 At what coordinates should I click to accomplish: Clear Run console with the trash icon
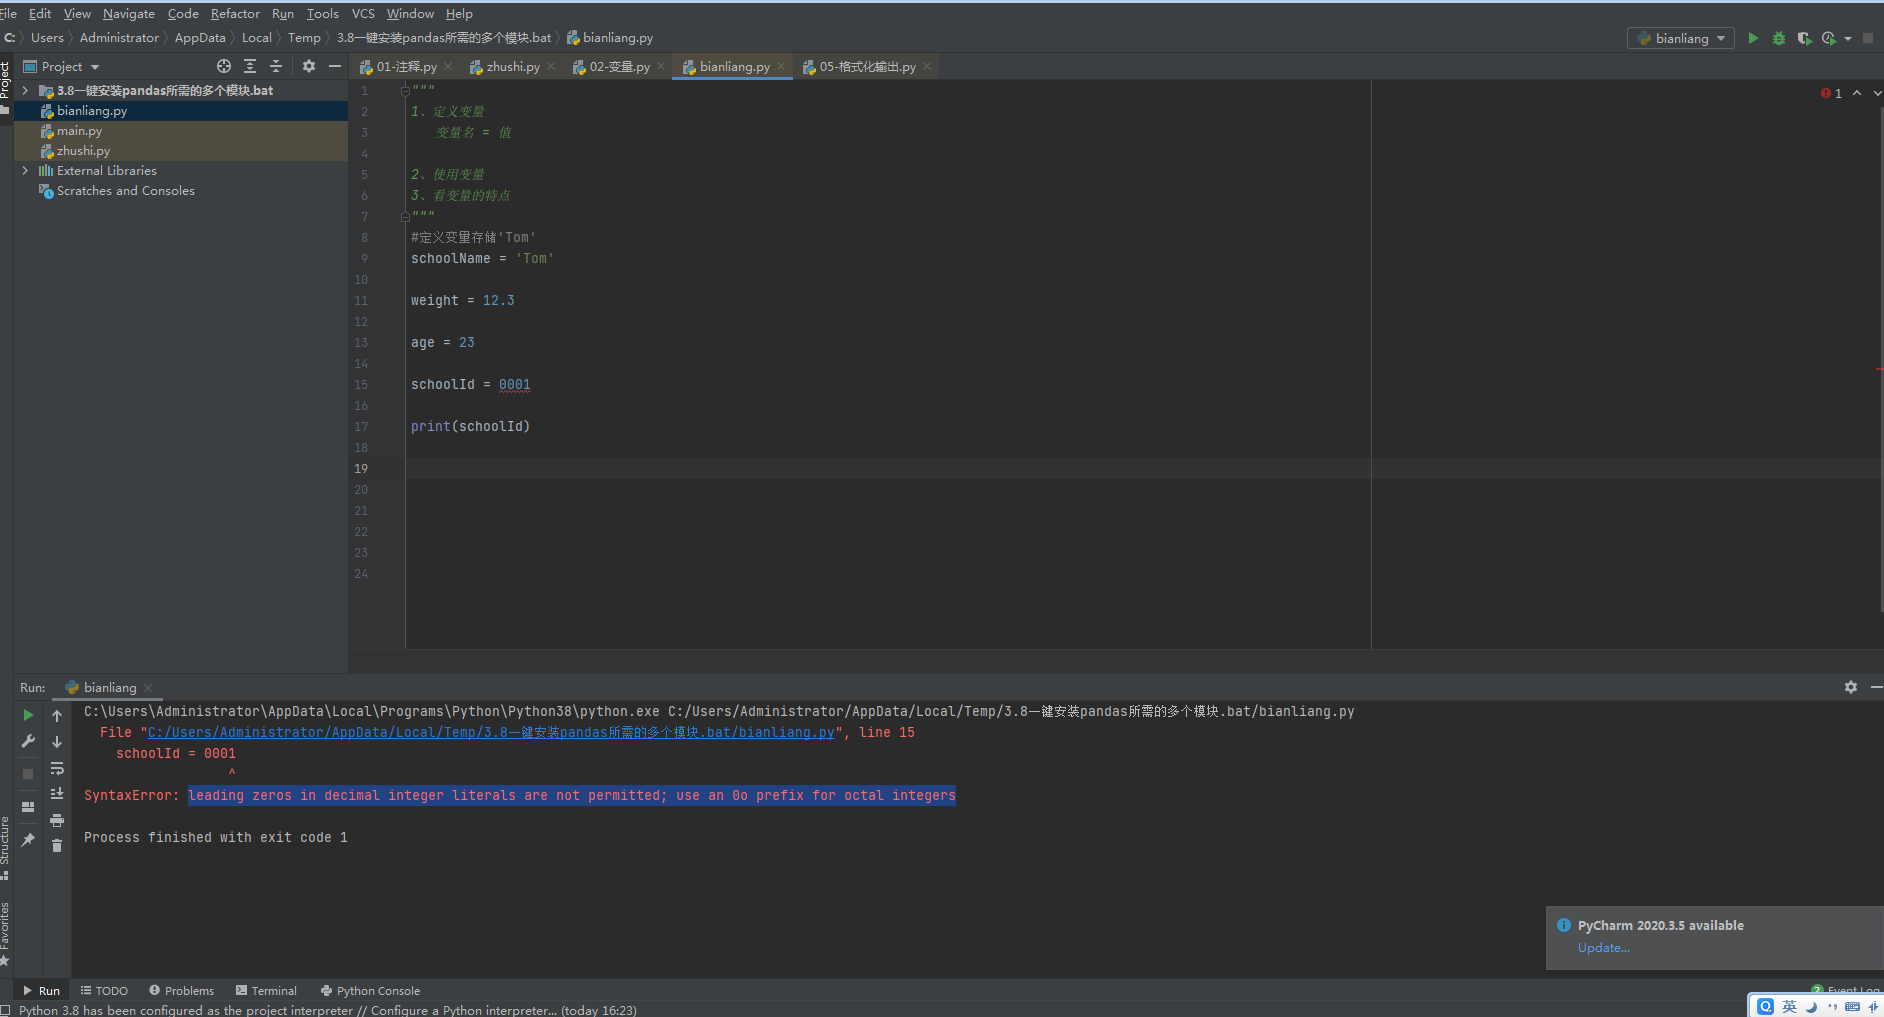click(57, 846)
